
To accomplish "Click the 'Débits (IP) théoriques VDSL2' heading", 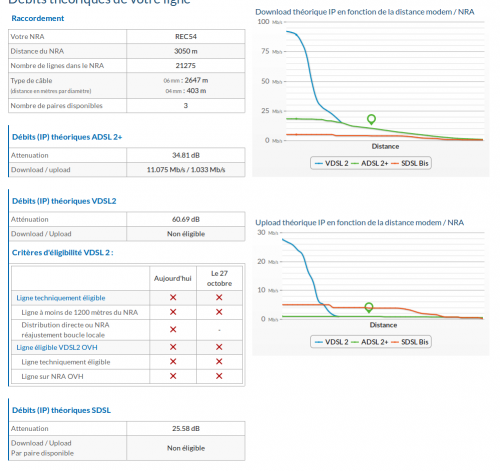I will (64, 201).
